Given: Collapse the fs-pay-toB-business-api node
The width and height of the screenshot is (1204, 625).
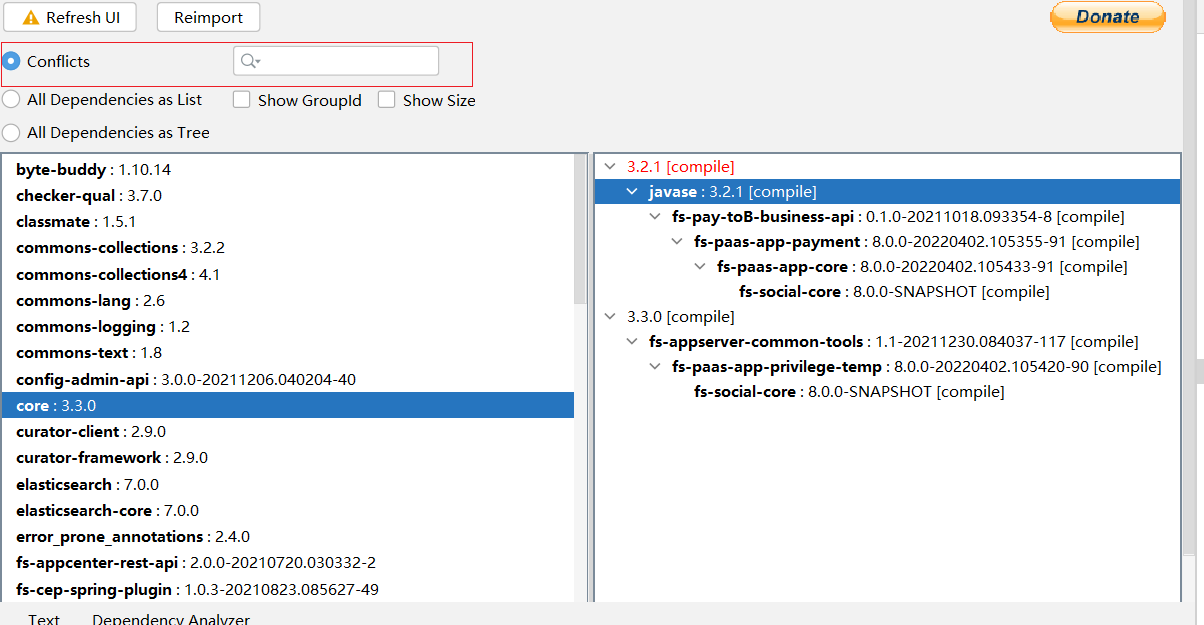Looking at the screenshot, I should (655, 217).
